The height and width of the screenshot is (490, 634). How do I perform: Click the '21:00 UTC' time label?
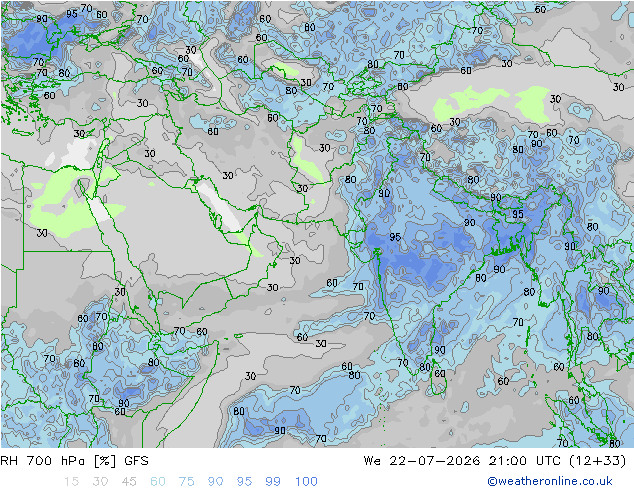click(x=526, y=460)
